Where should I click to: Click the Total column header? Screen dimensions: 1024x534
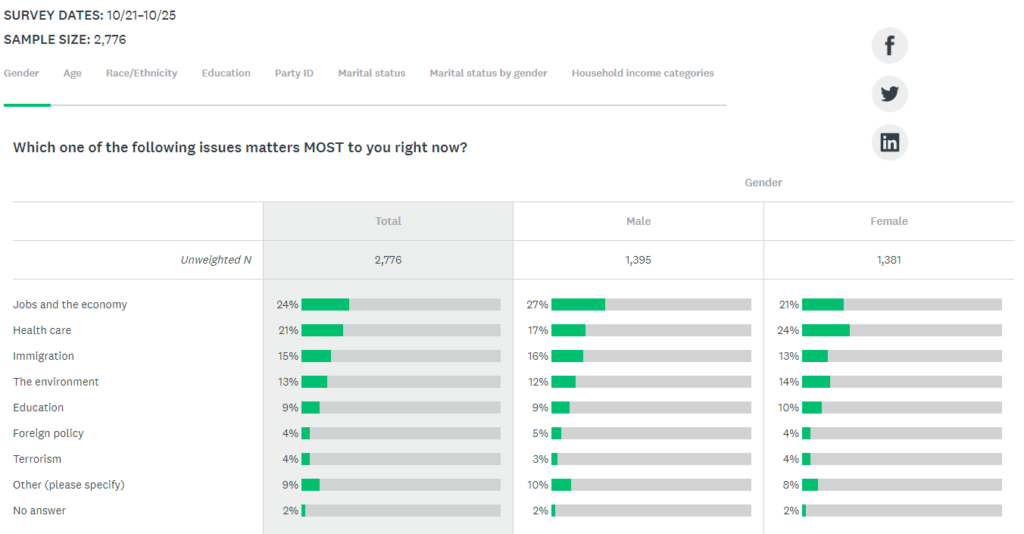pyautogui.click(x=388, y=221)
